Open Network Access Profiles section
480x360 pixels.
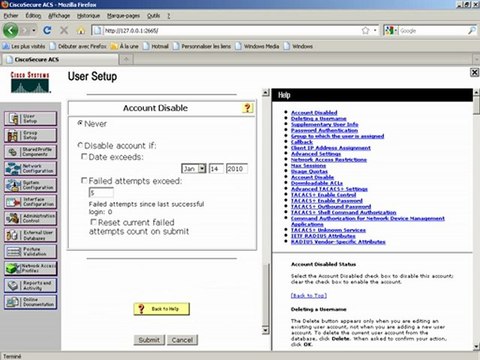30,269
